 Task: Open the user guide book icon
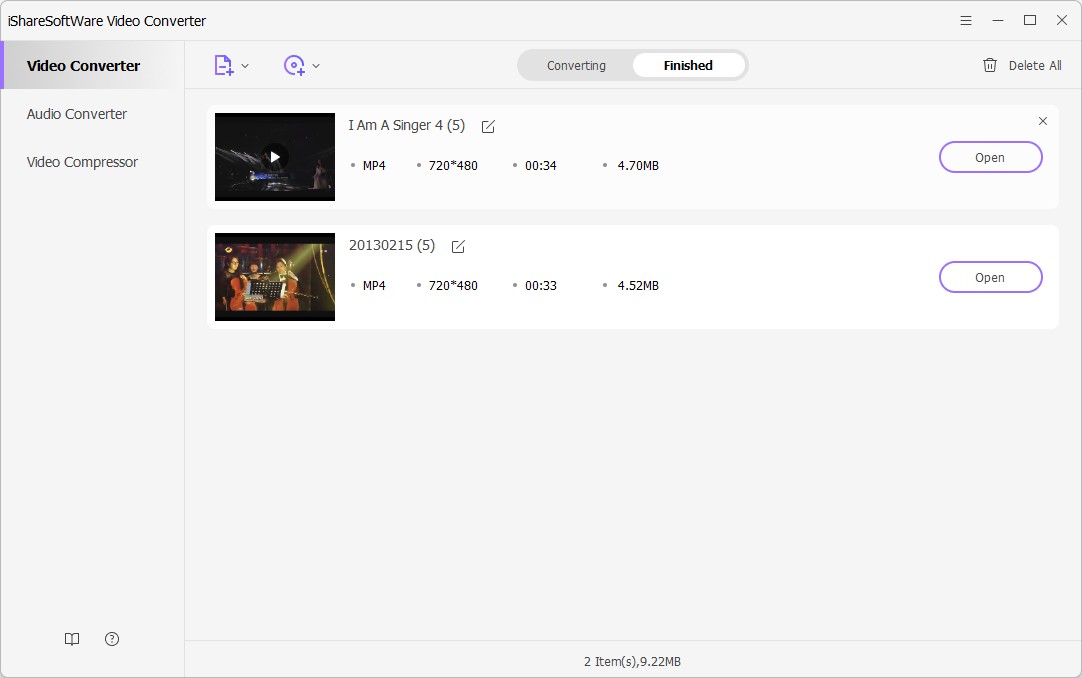(72, 639)
